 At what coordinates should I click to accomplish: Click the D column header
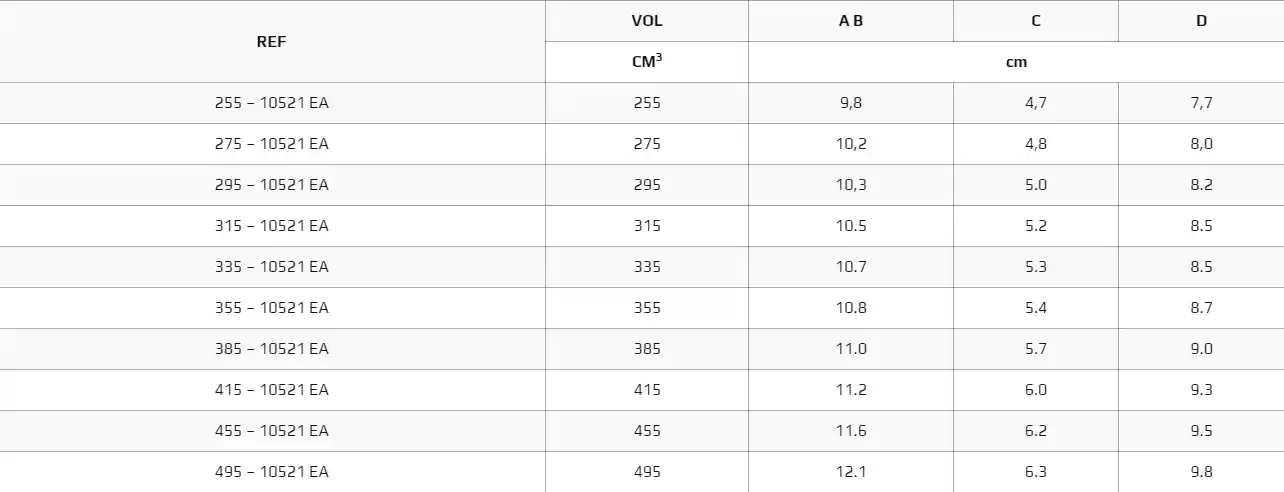tap(1201, 21)
